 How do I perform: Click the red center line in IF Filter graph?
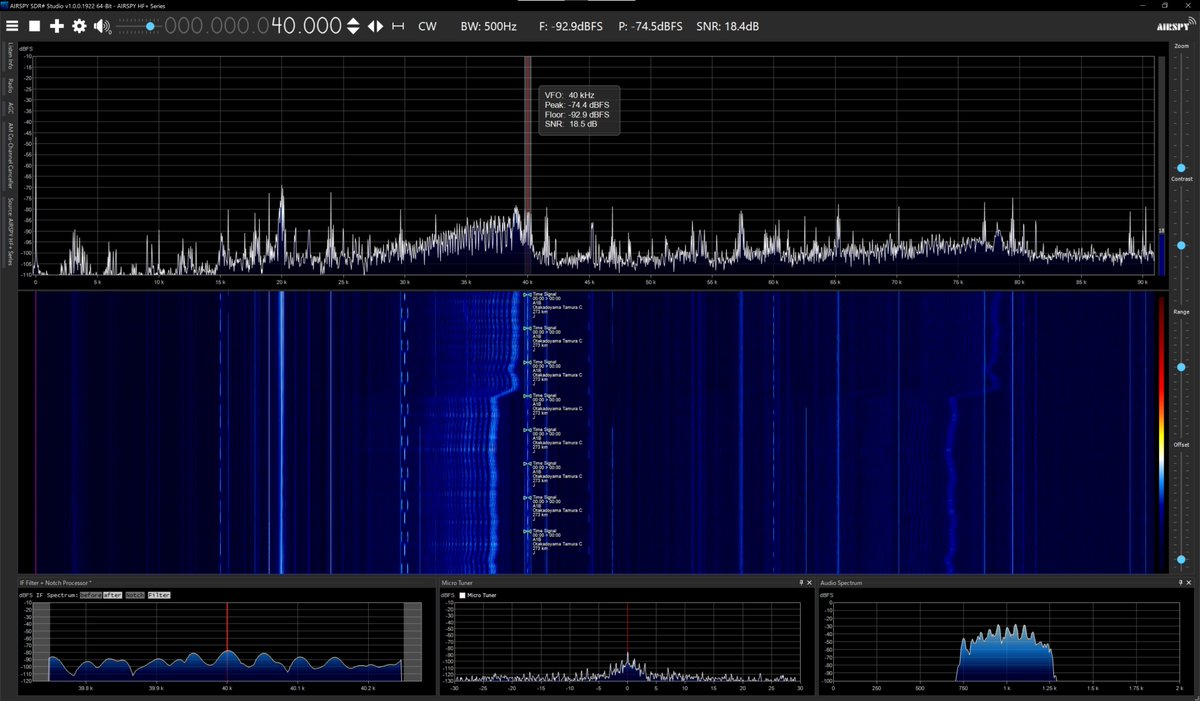pyautogui.click(x=227, y=640)
